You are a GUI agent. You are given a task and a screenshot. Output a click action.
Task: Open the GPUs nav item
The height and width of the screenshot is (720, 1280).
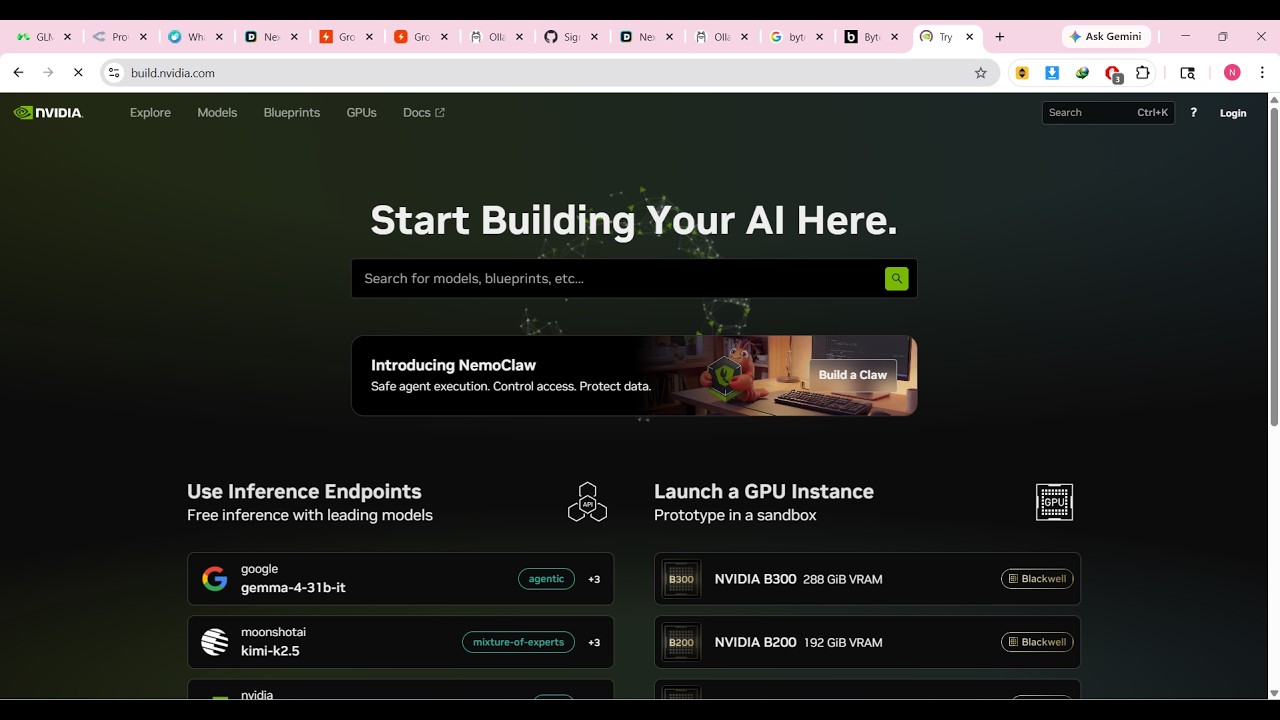click(362, 113)
